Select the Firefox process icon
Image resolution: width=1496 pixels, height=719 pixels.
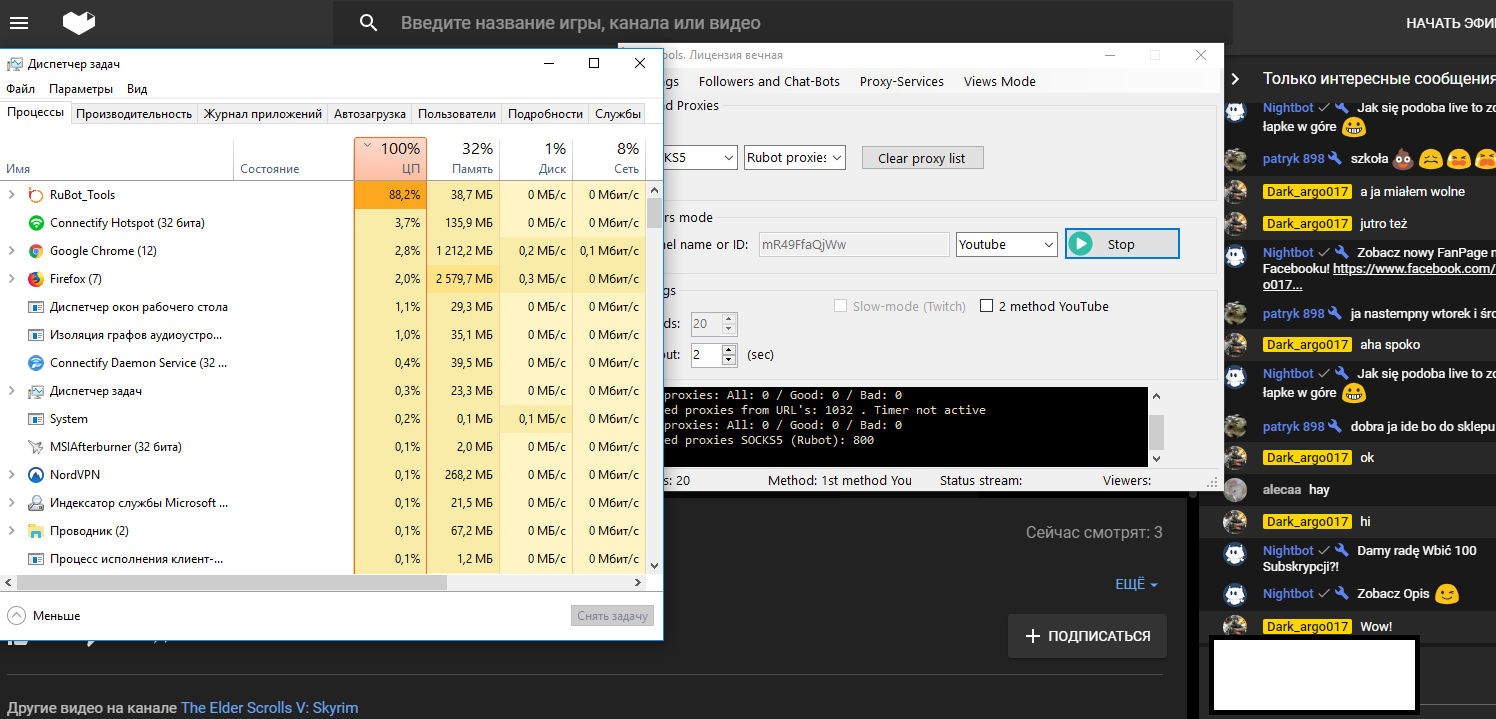[x=36, y=279]
